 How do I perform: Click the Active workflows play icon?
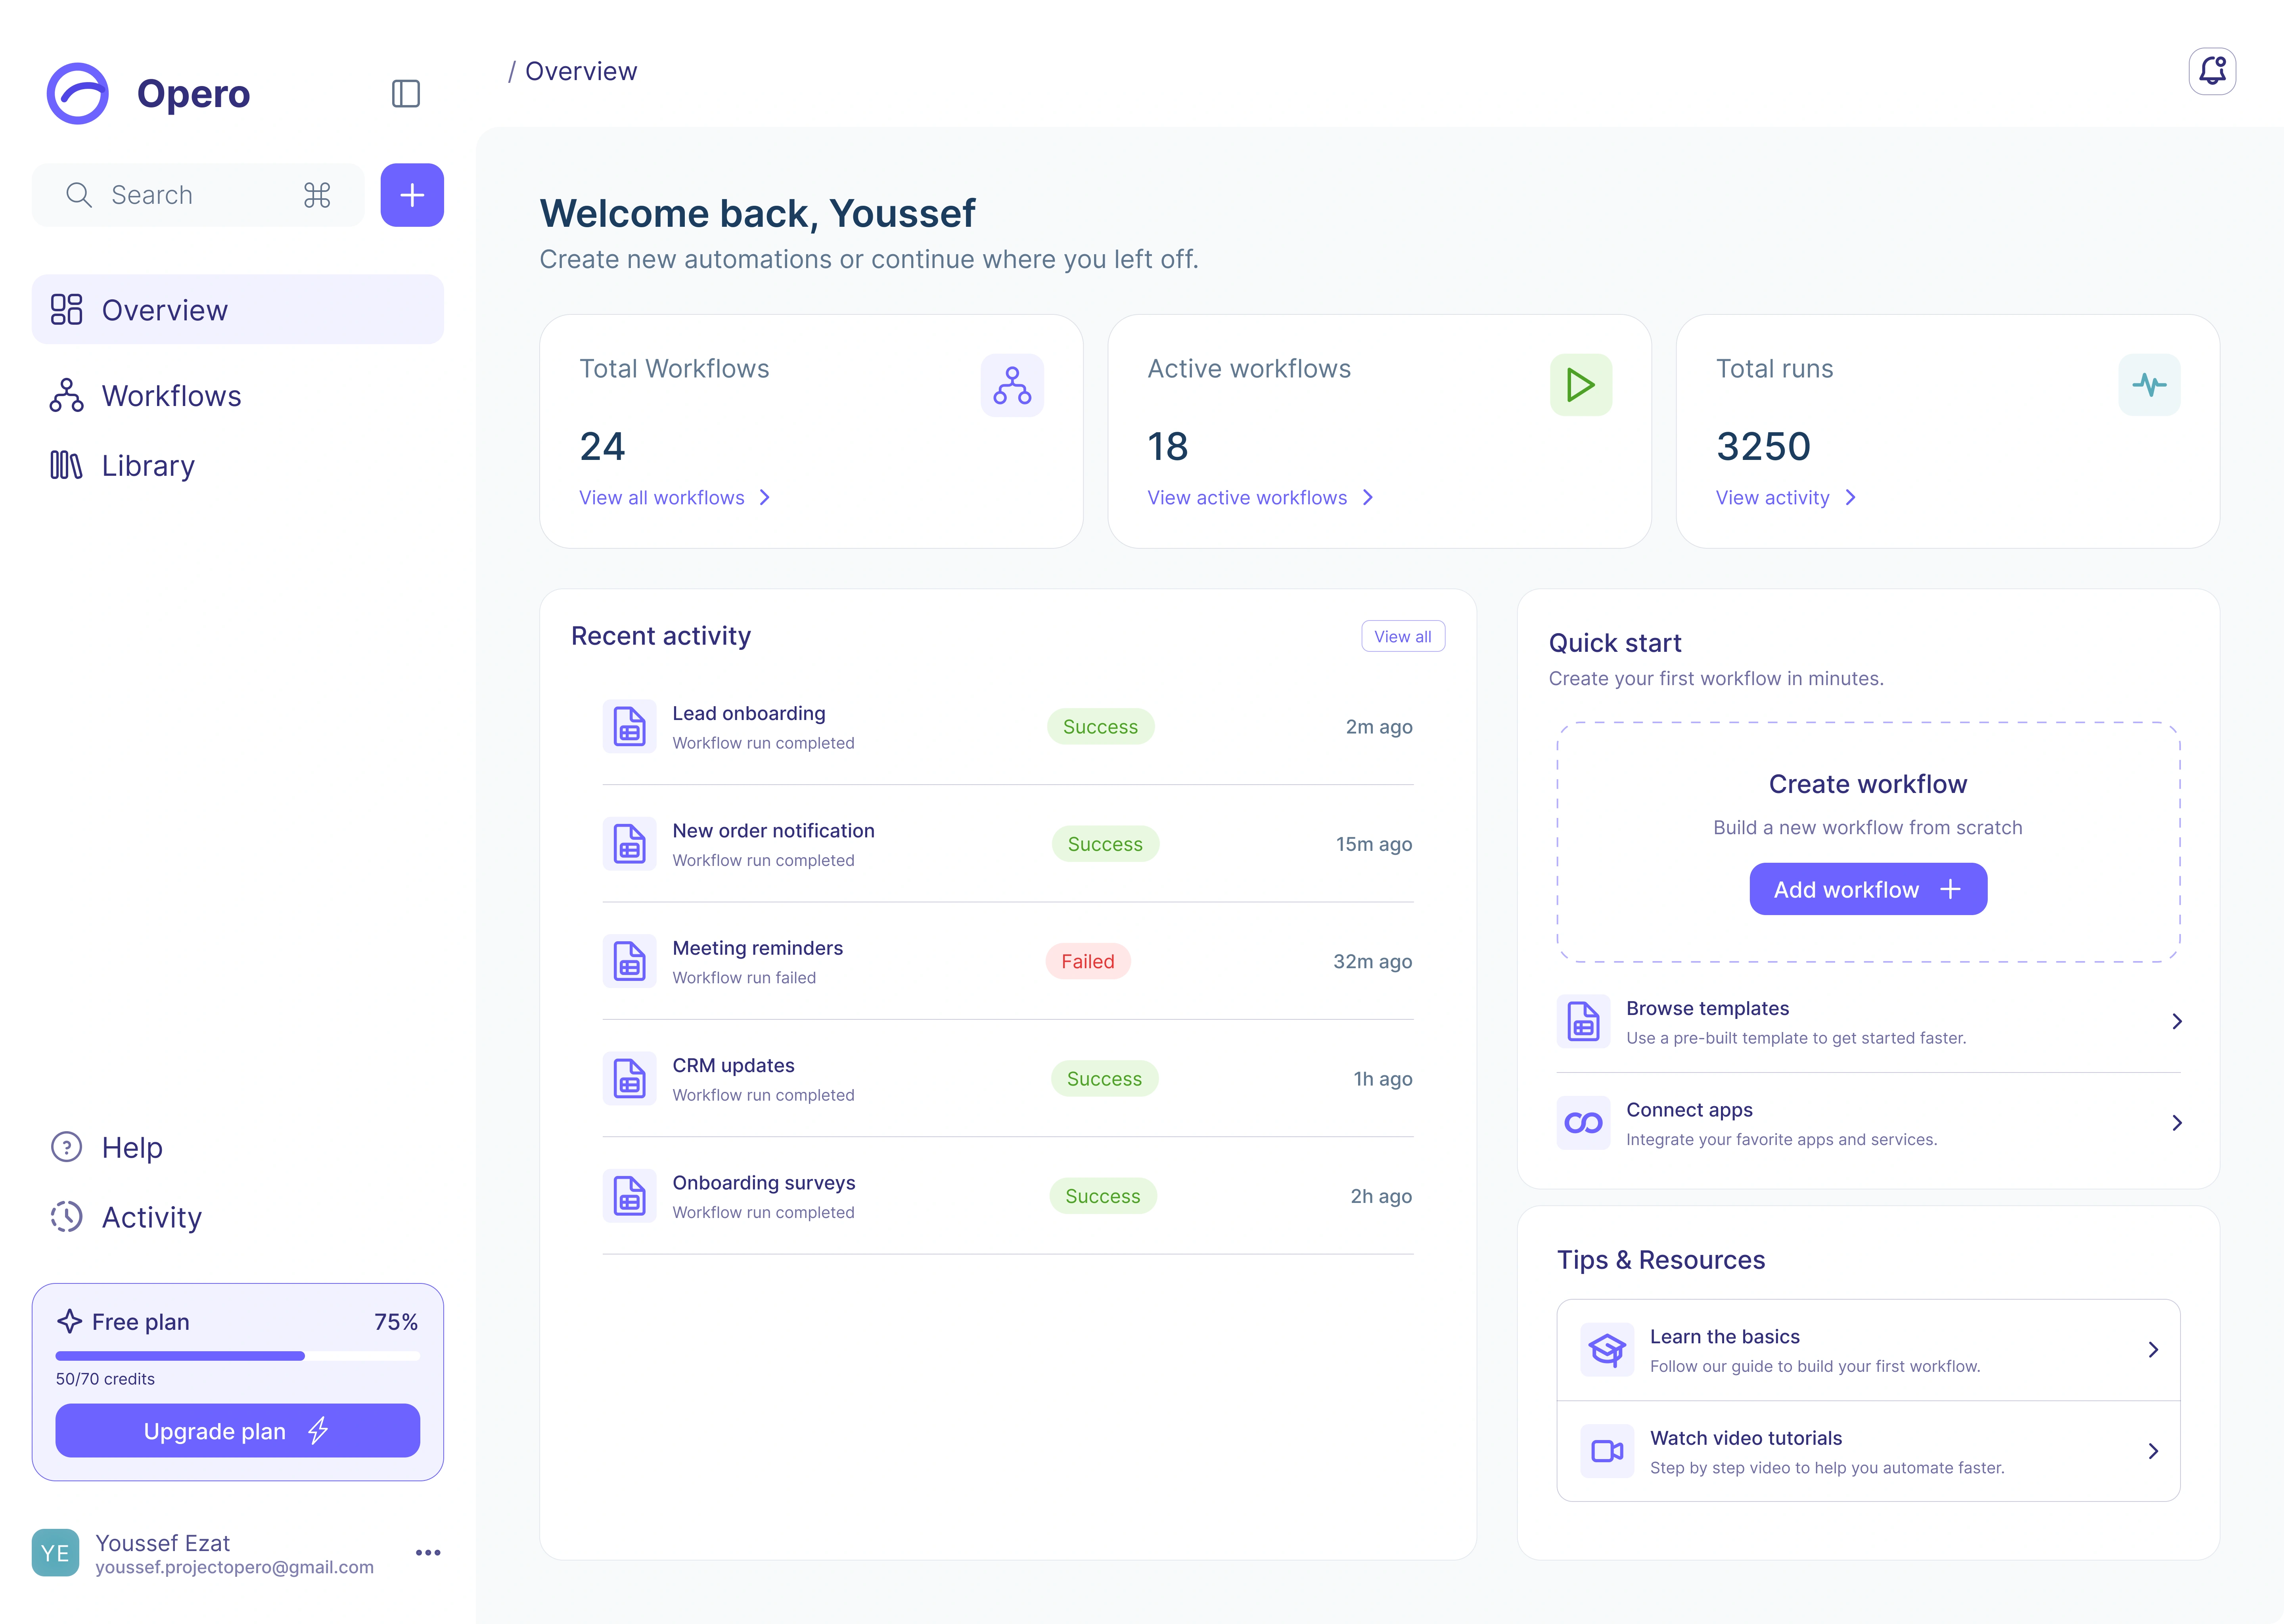tap(1580, 385)
